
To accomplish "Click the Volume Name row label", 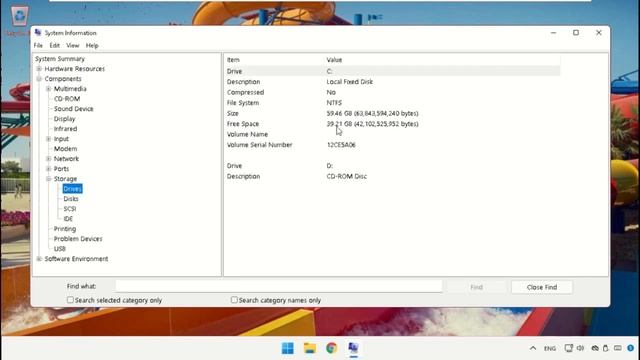I will coord(247,134).
